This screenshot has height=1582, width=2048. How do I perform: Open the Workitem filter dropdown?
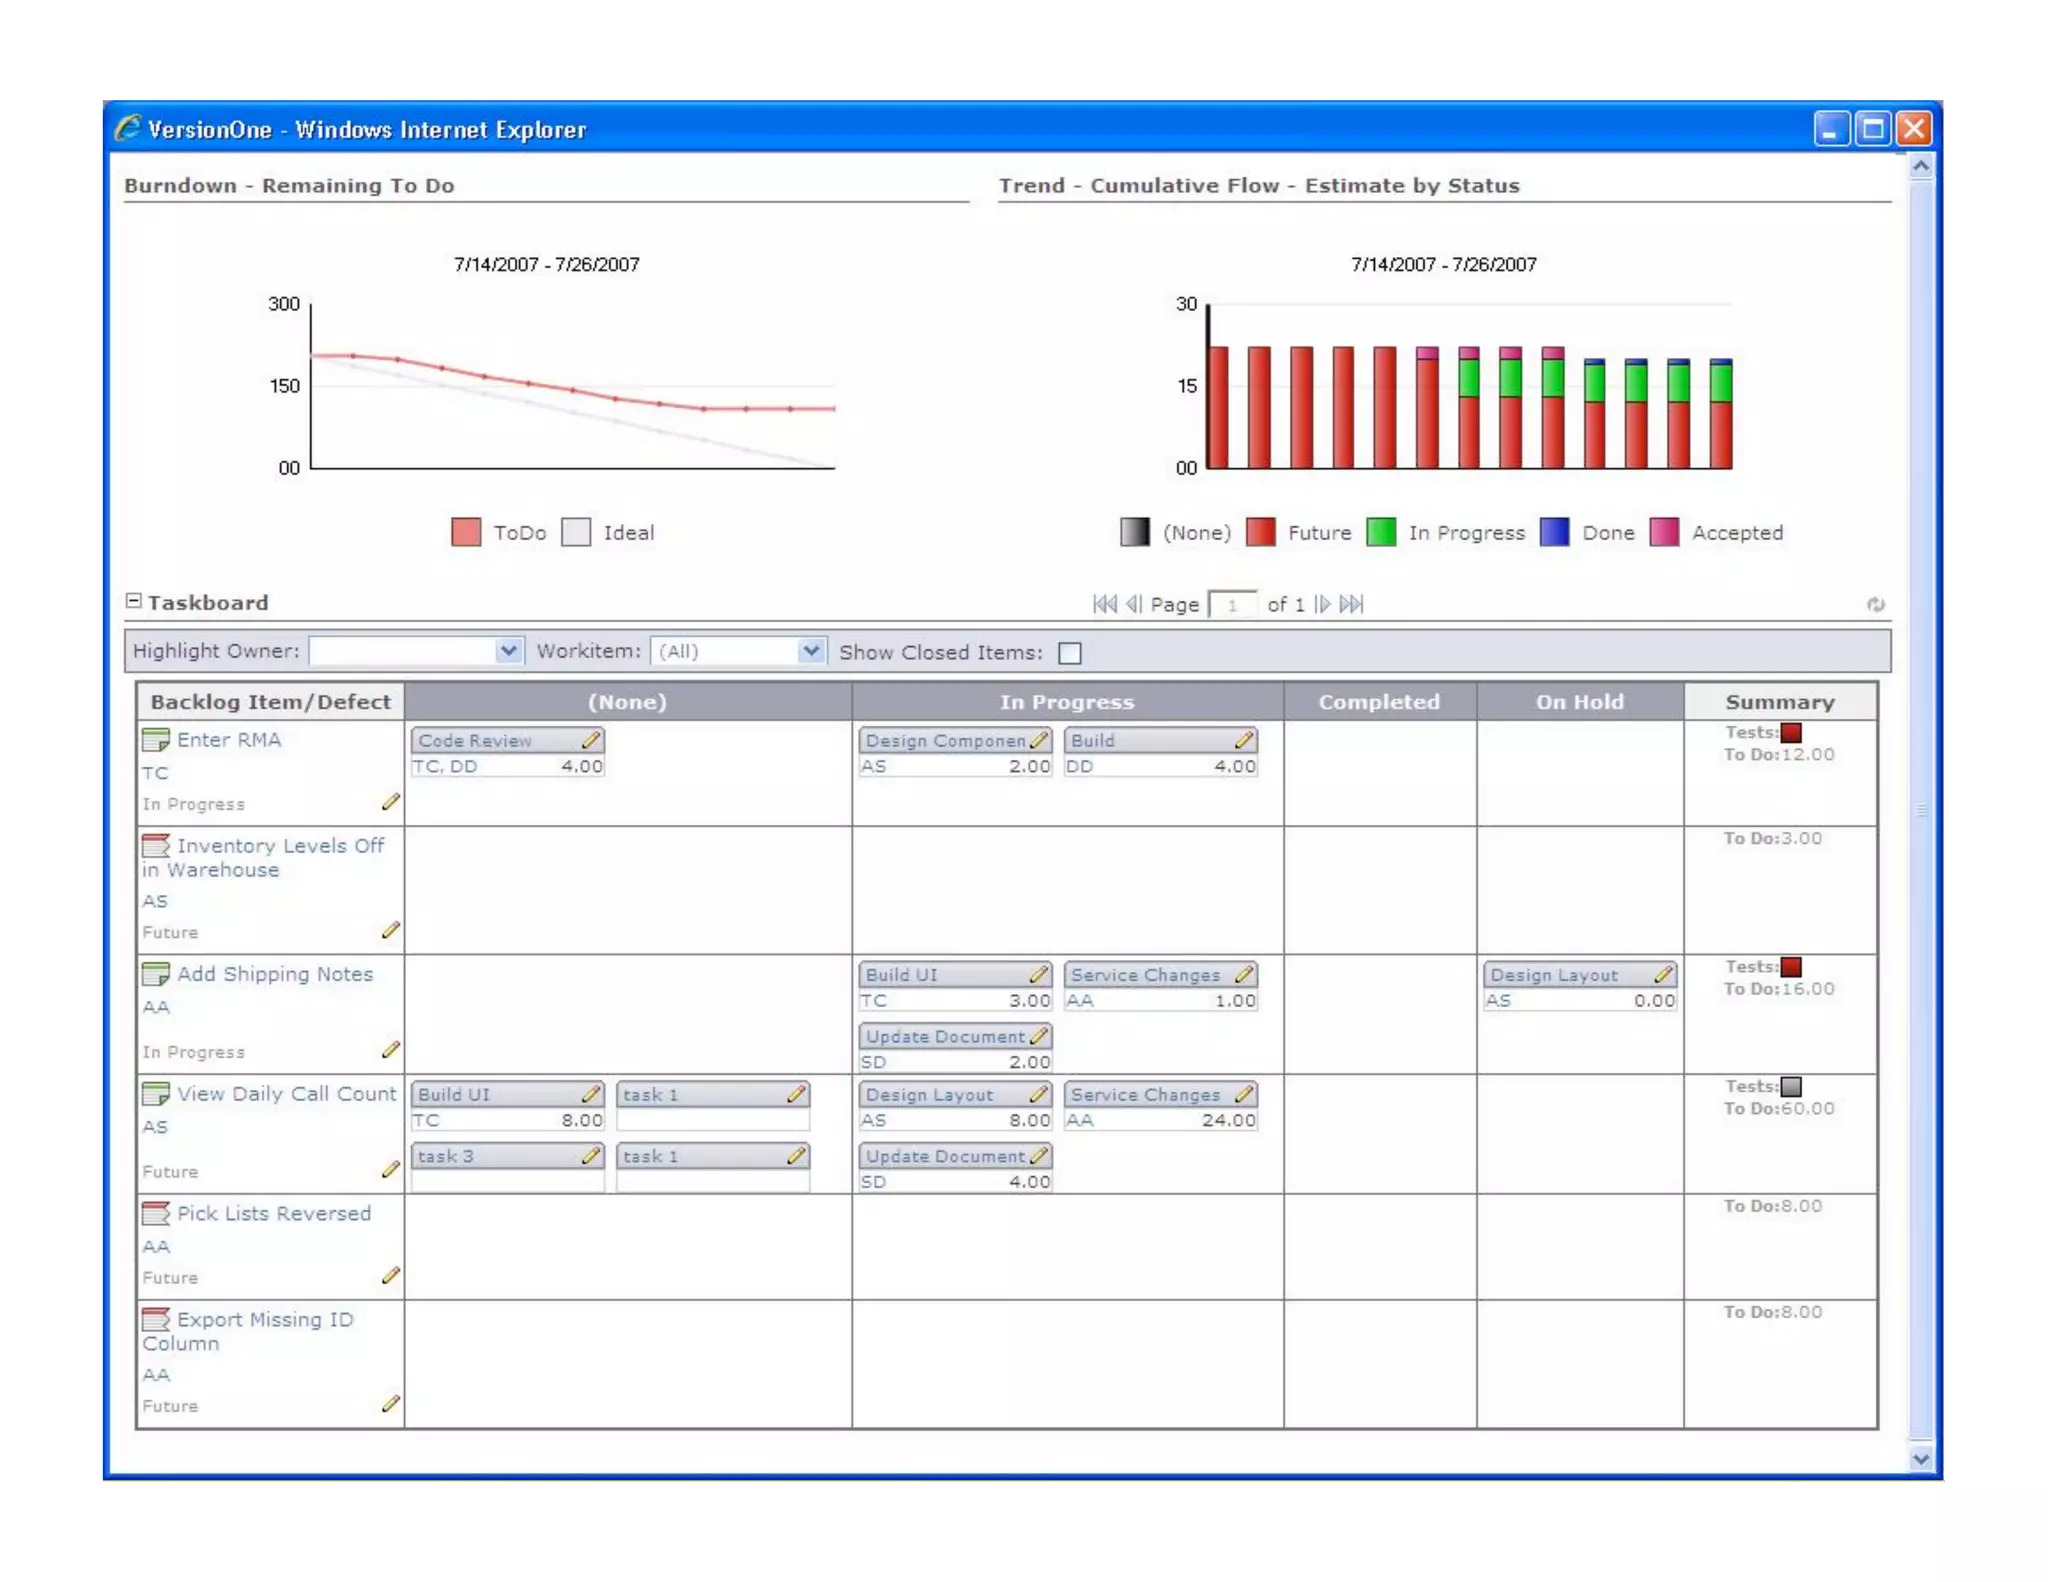click(811, 651)
